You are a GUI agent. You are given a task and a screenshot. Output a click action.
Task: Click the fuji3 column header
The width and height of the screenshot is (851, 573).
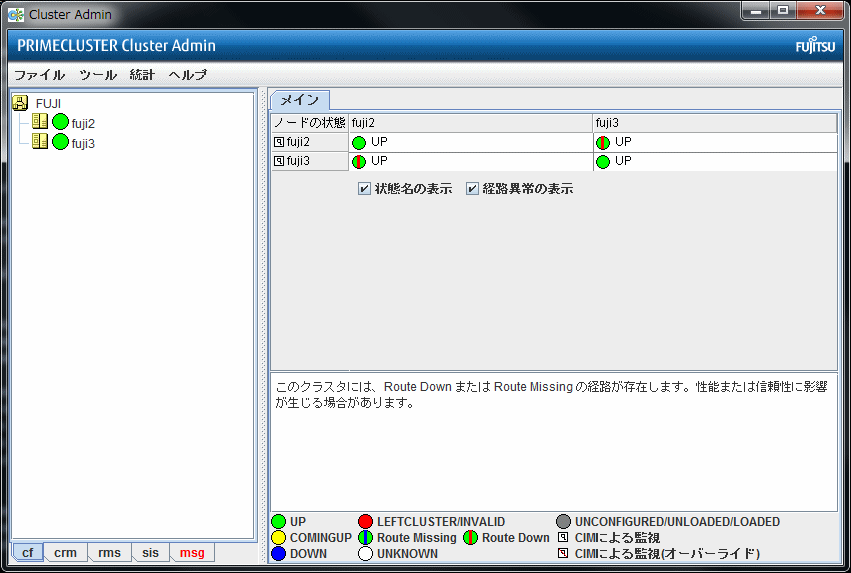coord(715,123)
